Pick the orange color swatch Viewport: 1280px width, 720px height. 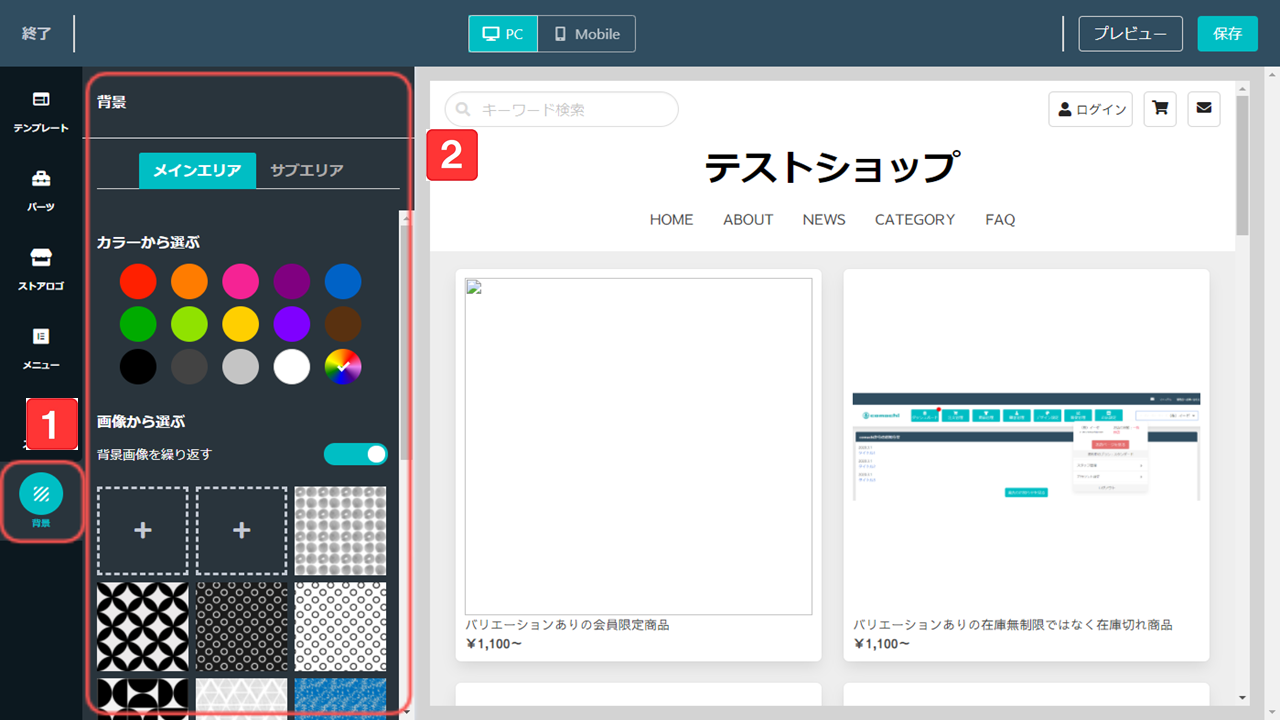pyautogui.click(x=189, y=281)
